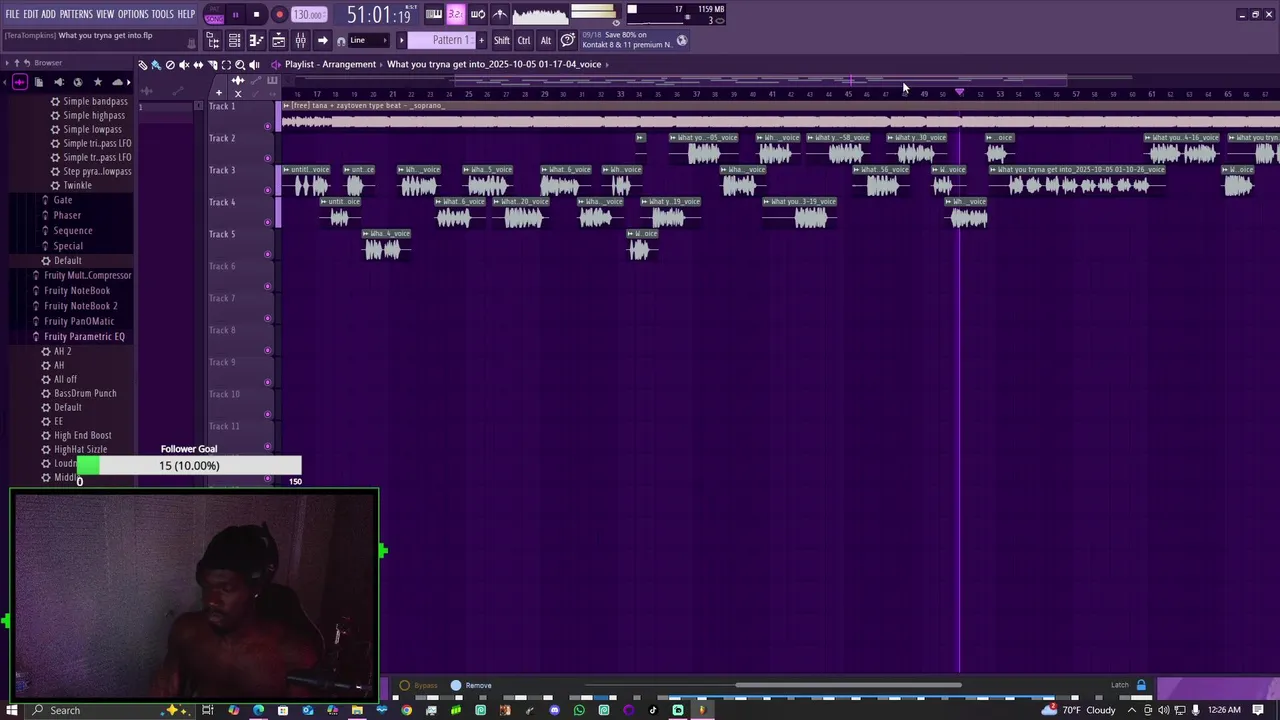The width and height of the screenshot is (1280, 720).
Task: Mute Track 1 with its green light
Action: pos(267,126)
